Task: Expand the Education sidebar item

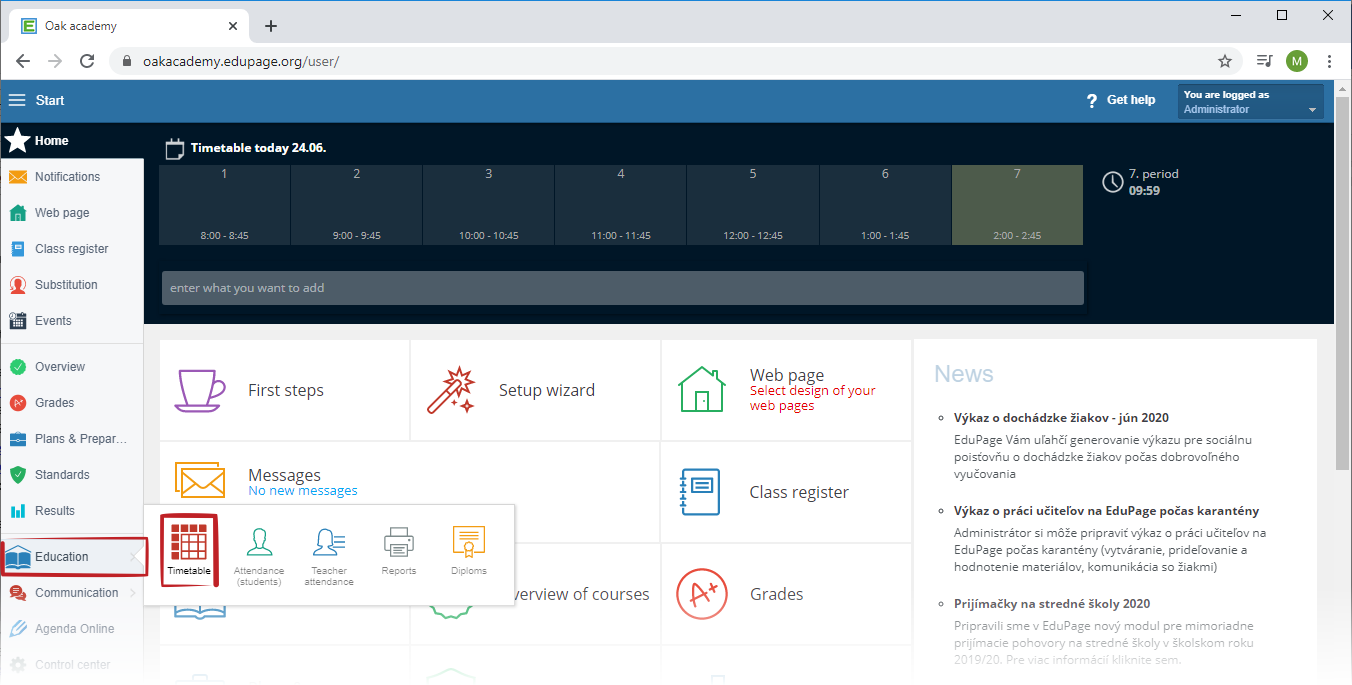Action: pos(74,557)
